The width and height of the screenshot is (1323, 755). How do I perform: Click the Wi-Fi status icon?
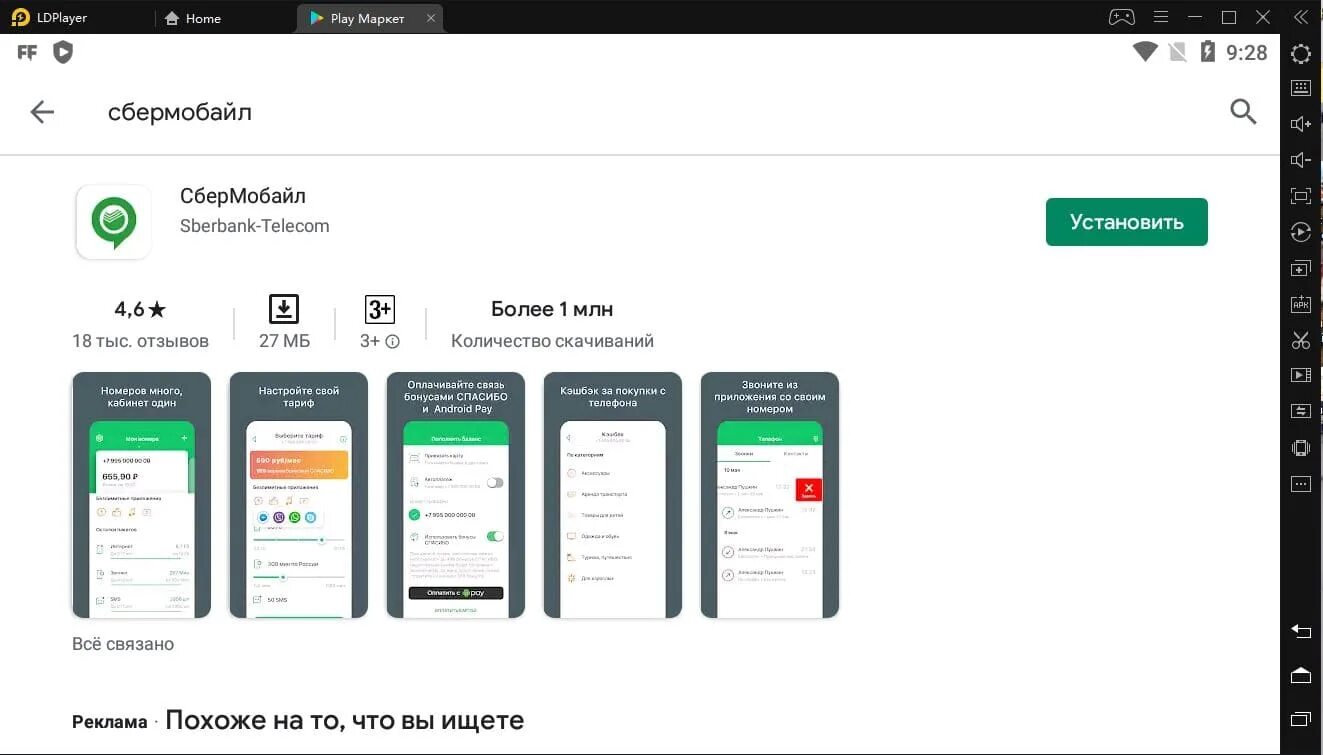1145,52
